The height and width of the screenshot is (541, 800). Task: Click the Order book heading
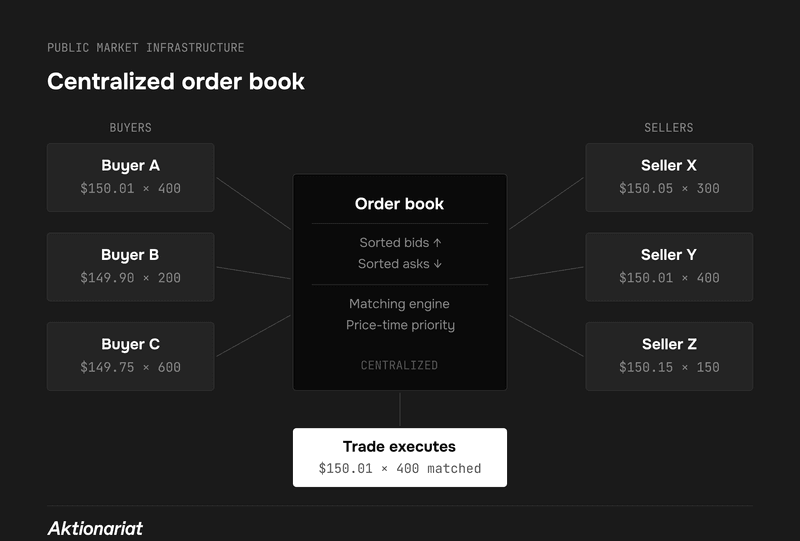(399, 204)
